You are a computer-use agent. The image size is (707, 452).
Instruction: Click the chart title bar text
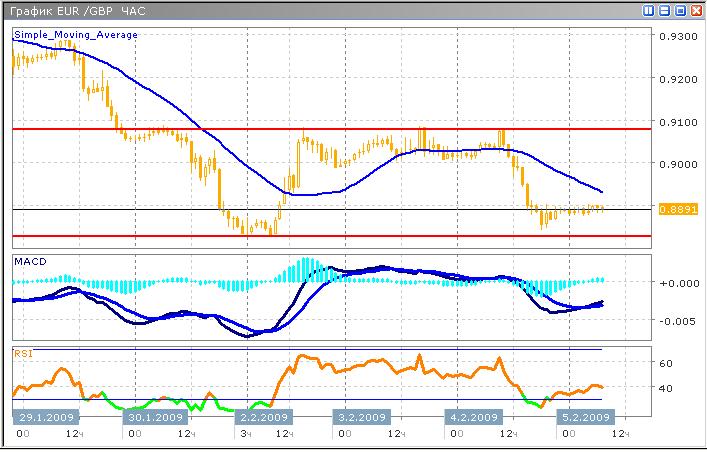pyautogui.click(x=76, y=10)
